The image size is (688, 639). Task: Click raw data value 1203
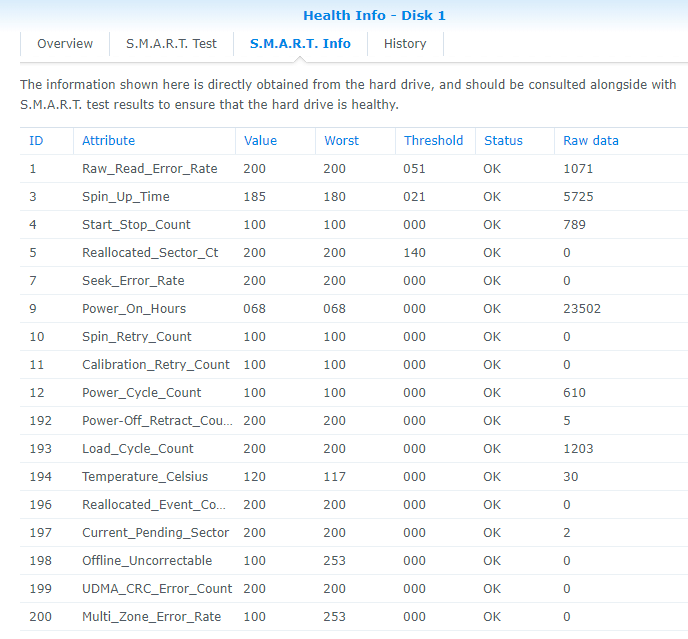click(x=578, y=449)
